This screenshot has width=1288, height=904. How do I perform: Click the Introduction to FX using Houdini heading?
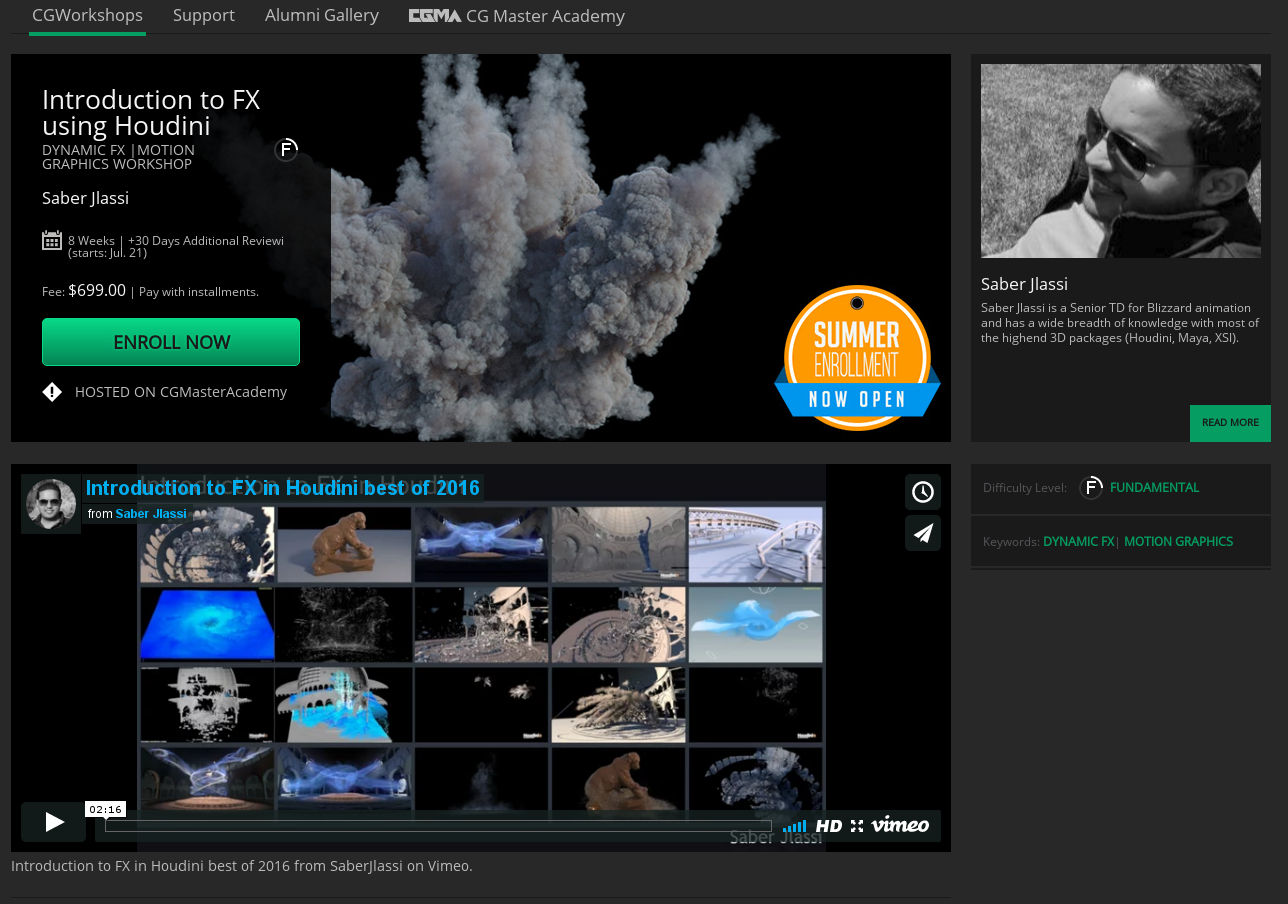click(x=151, y=113)
